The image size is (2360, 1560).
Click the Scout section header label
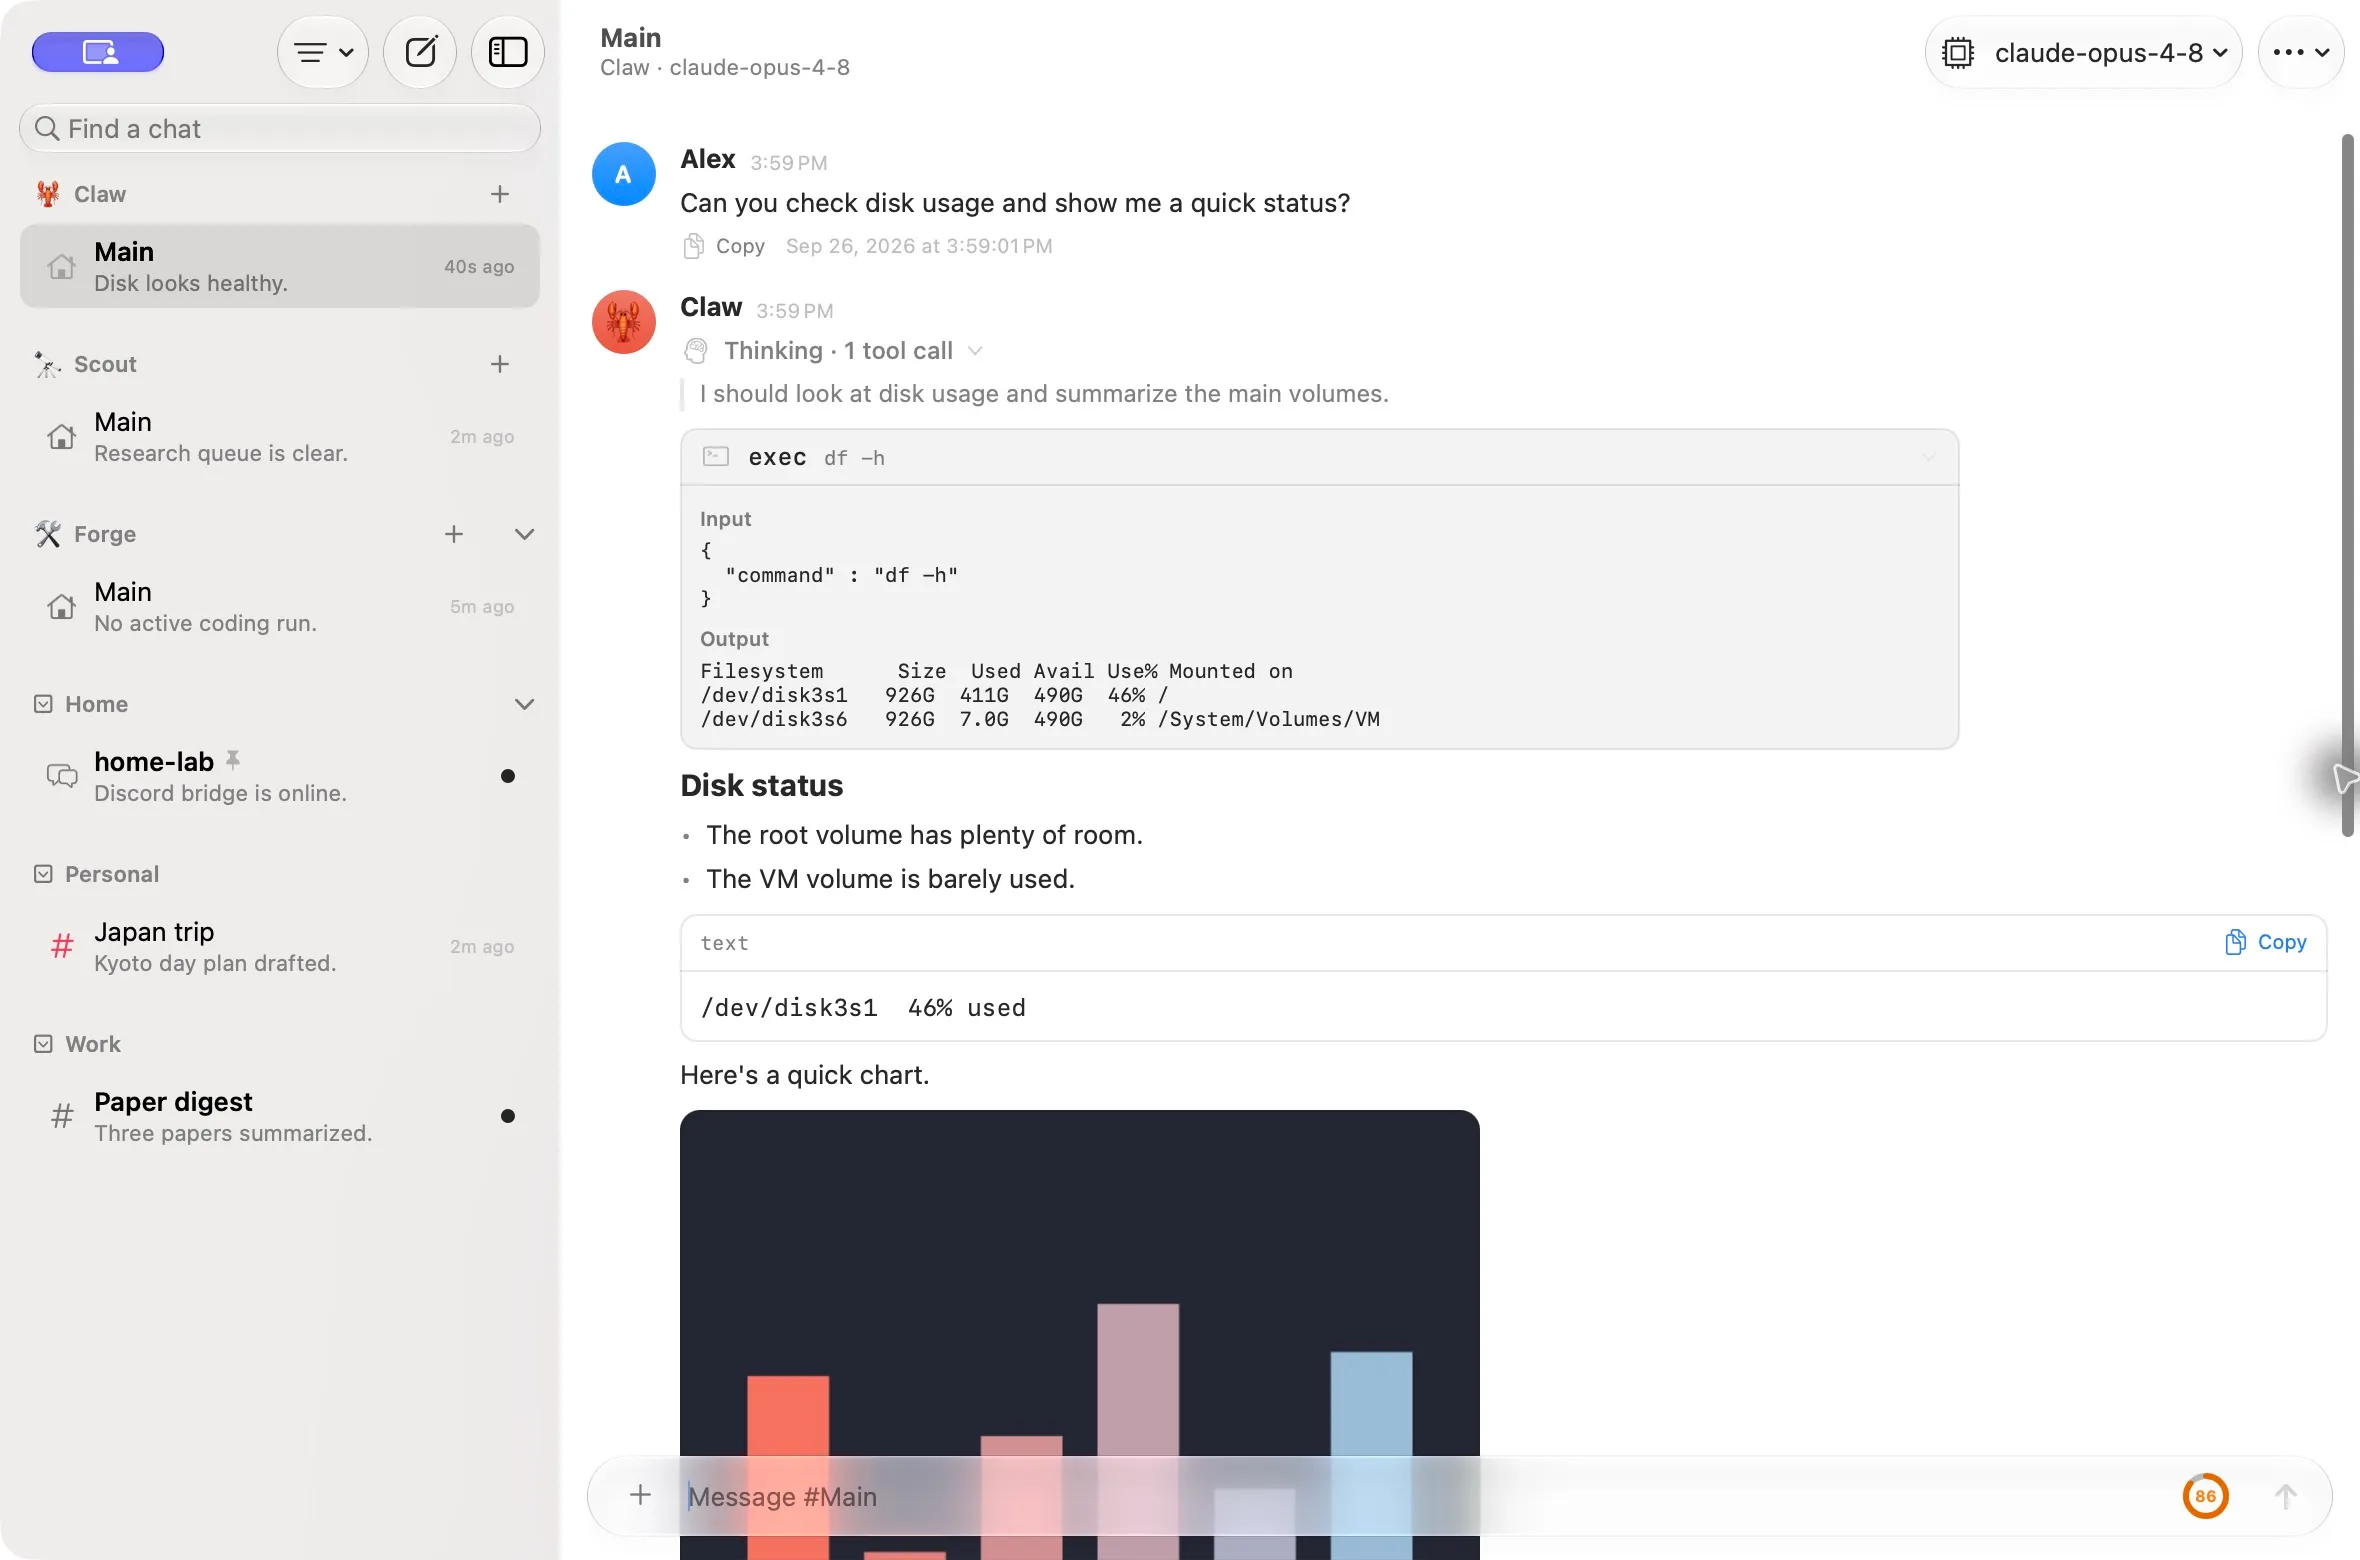pyautogui.click(x=105, y=364)
